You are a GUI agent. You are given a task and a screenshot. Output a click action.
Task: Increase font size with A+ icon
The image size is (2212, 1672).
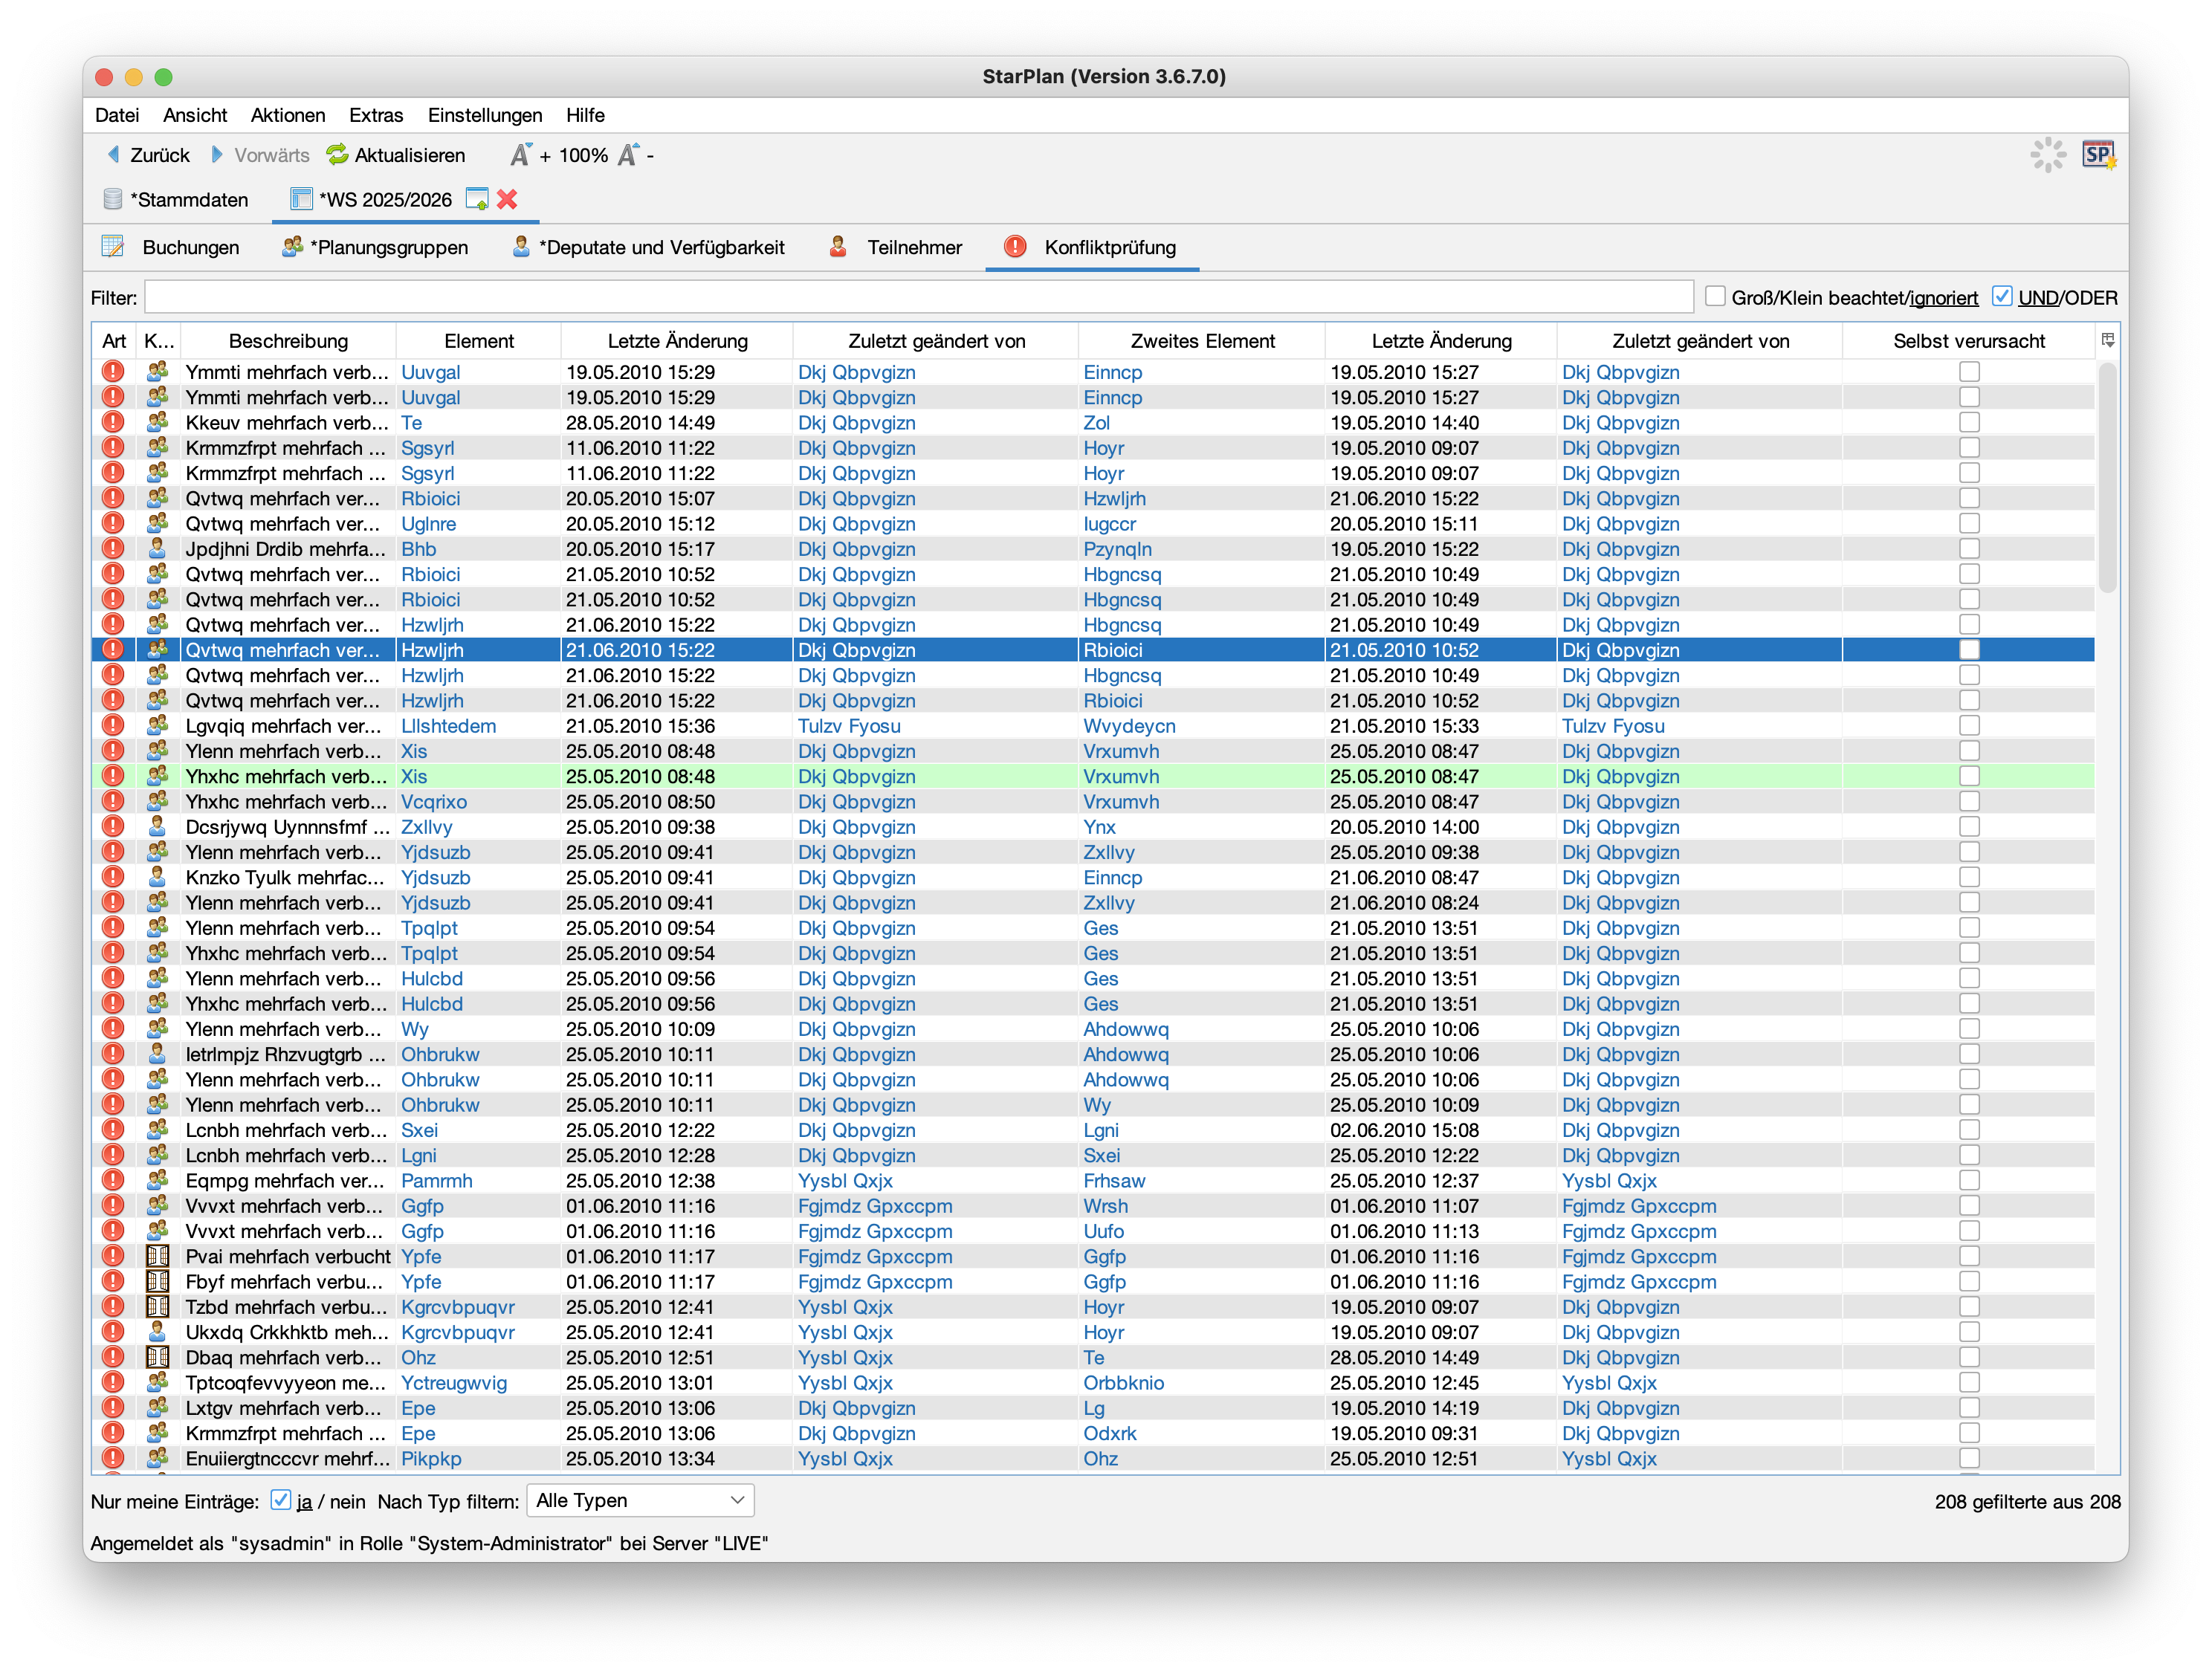point(521,155)
